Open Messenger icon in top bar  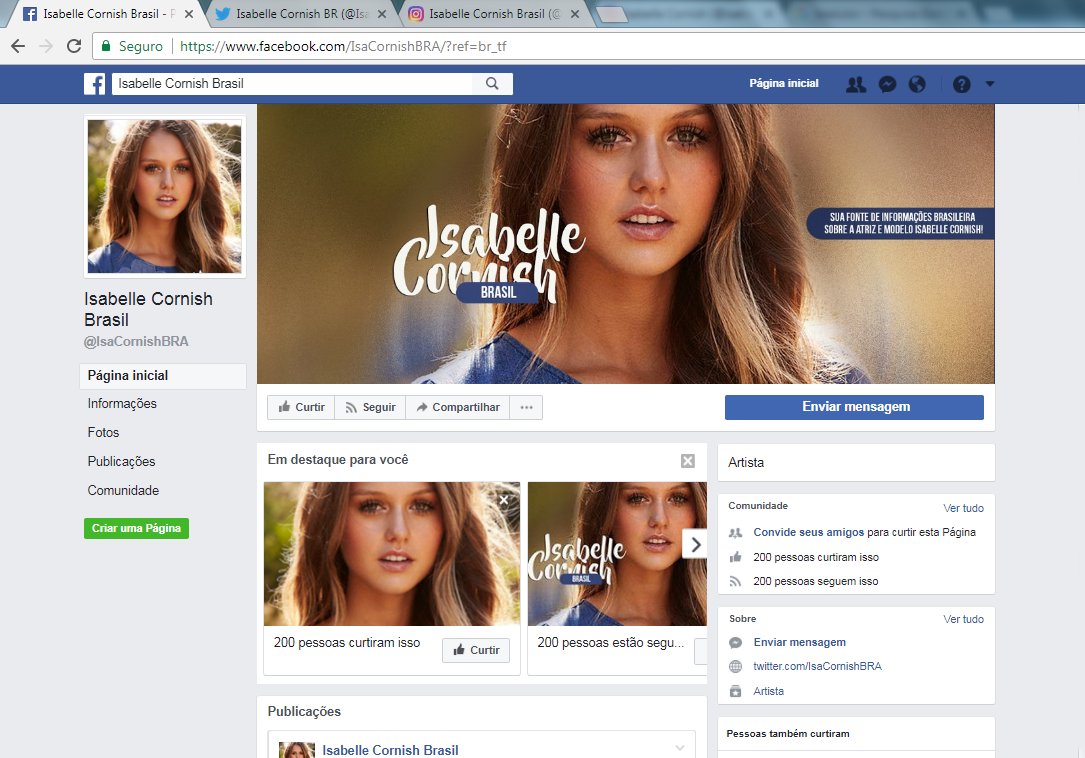tap(887, 84)
